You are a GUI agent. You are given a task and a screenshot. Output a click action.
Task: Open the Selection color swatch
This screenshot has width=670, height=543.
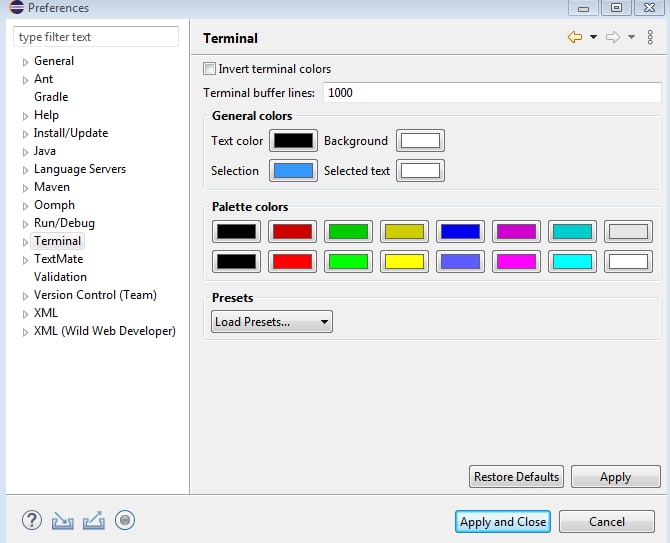tap(293, 170)
